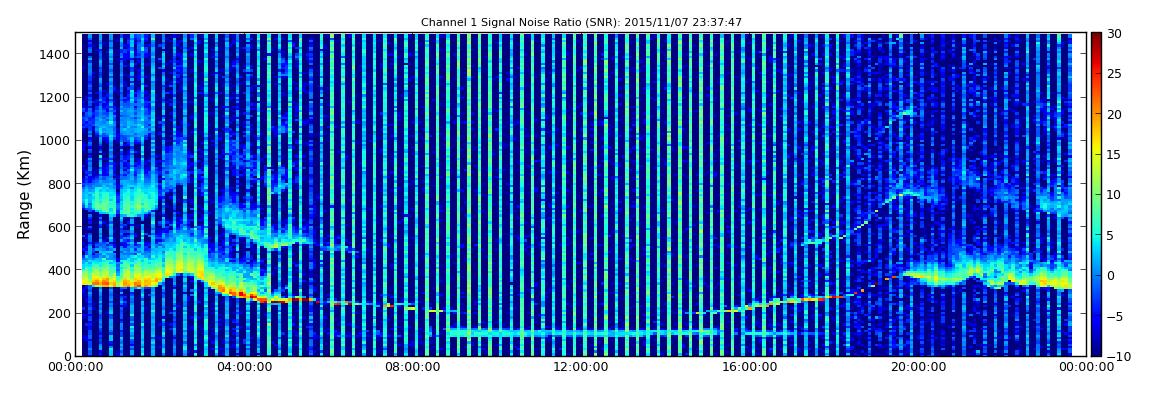Click the 'Range (Km)' y-axis label
This screenshot has width=1150, height=407.
(24, 194)
